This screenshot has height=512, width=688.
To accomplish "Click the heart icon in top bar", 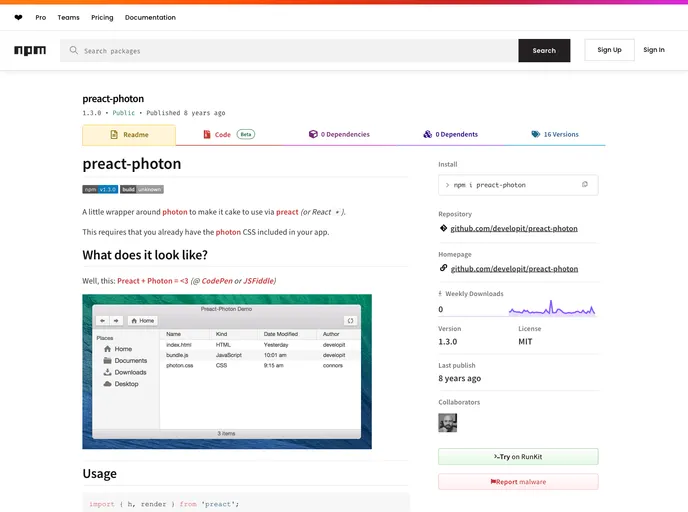I will pyautogui.click(x=18, y=18).
